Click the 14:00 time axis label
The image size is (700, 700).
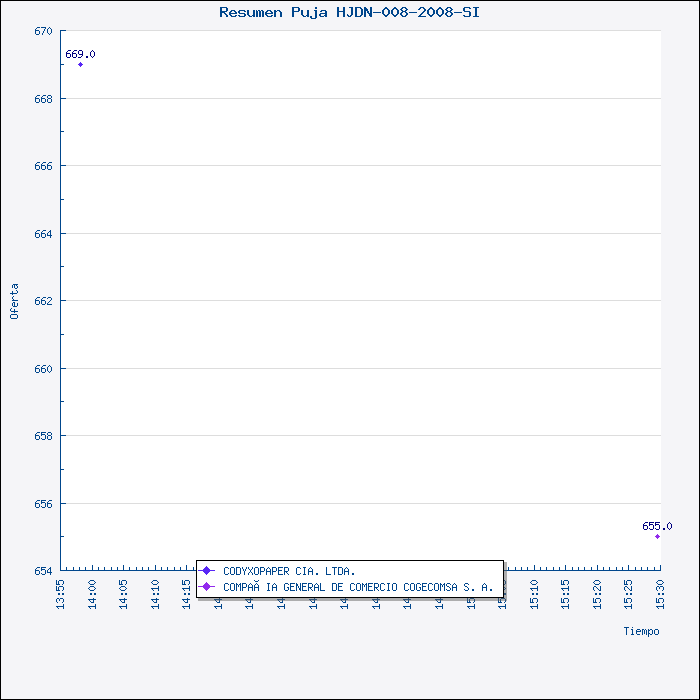(93, 592)
